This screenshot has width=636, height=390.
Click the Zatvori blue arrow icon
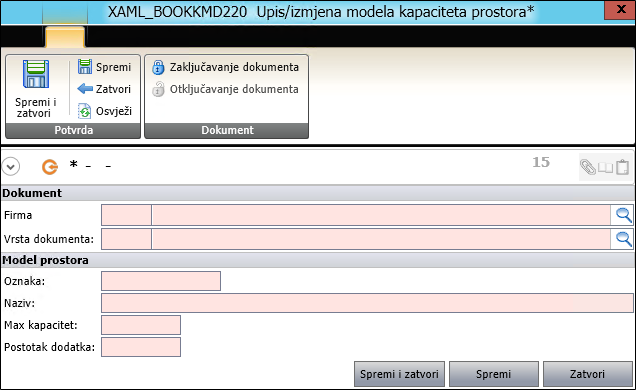pyautogui.click(x=85, y=88)
